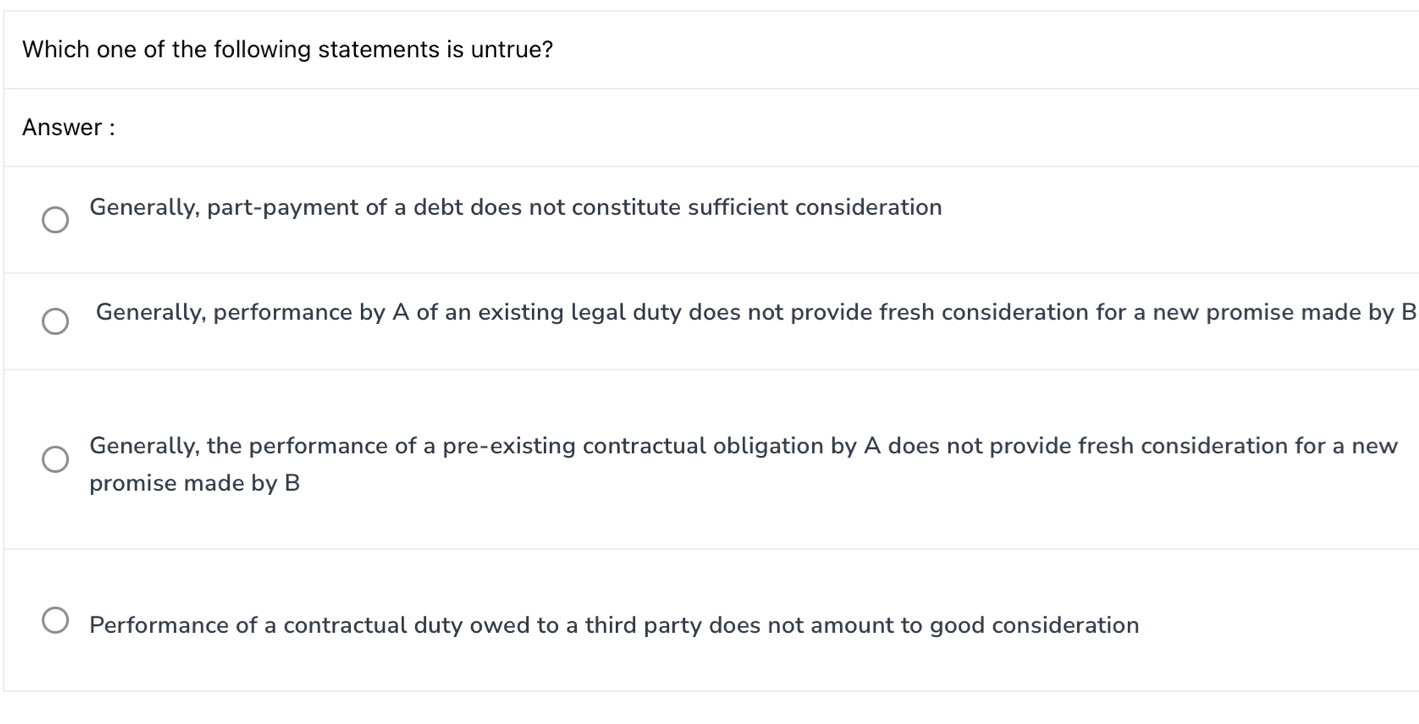Click the first answer's radio circle
This screenshot has width=1419, height=724.
[x=55, y=218]
